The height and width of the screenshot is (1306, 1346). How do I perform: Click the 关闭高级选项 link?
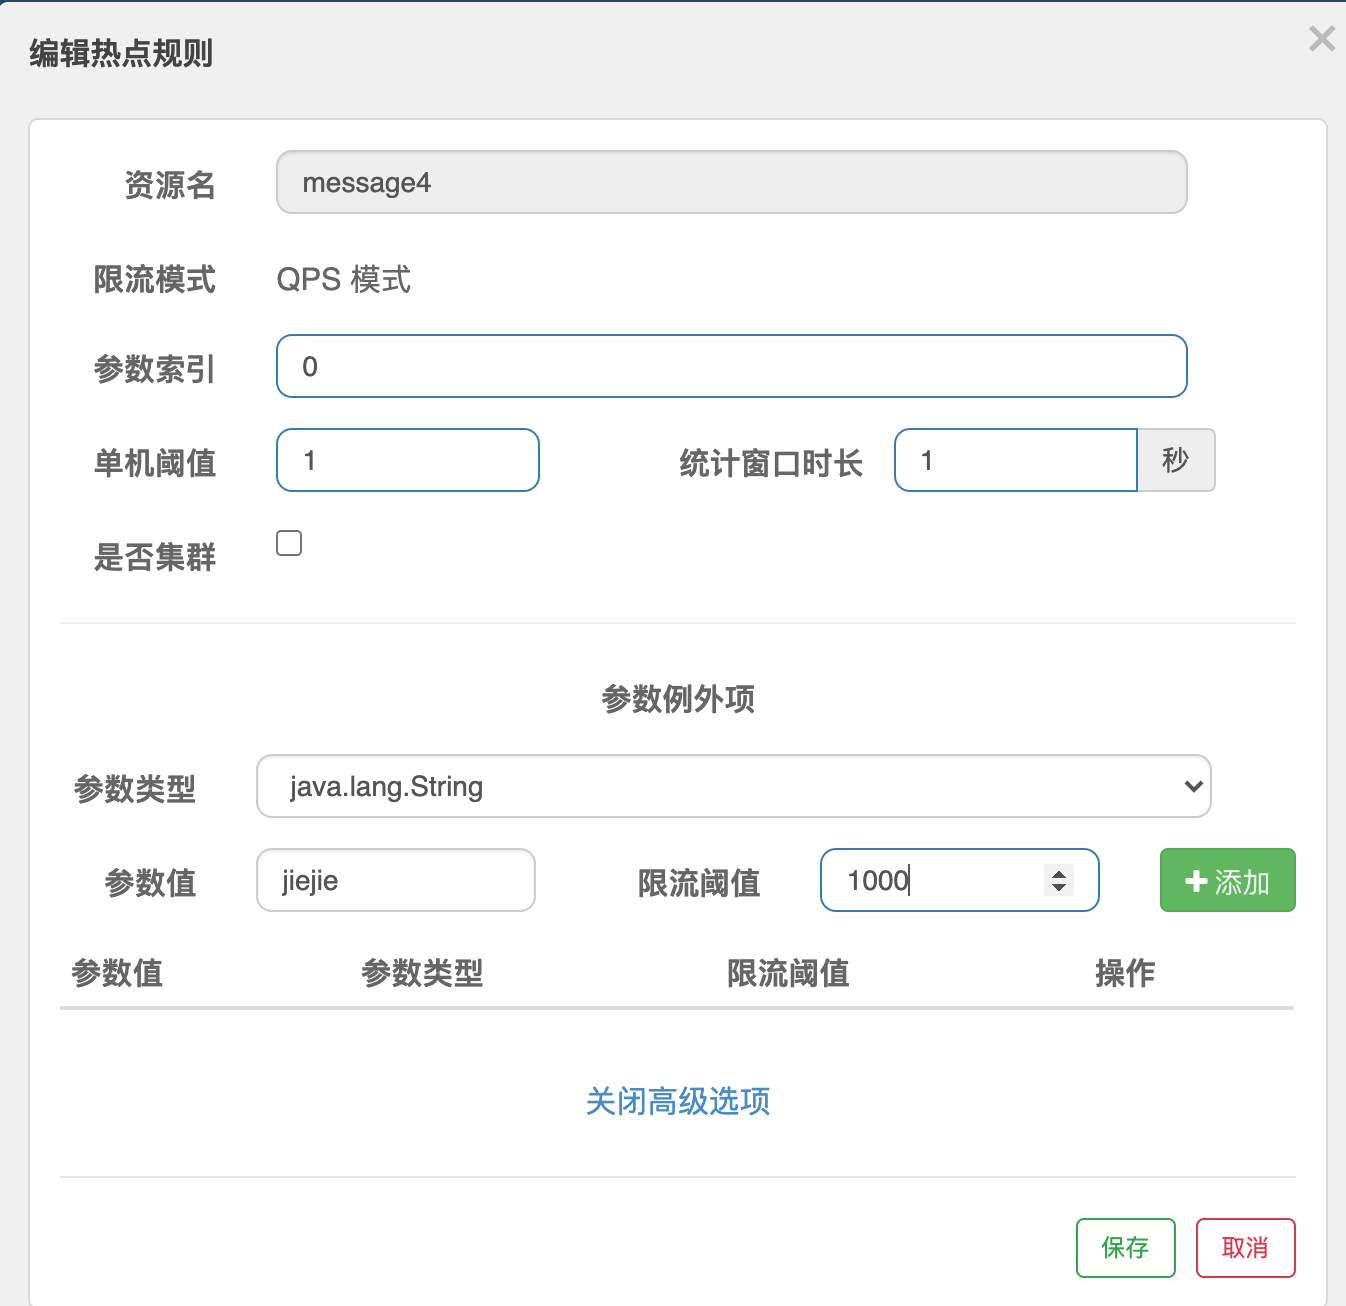[x=677, y=1102]
